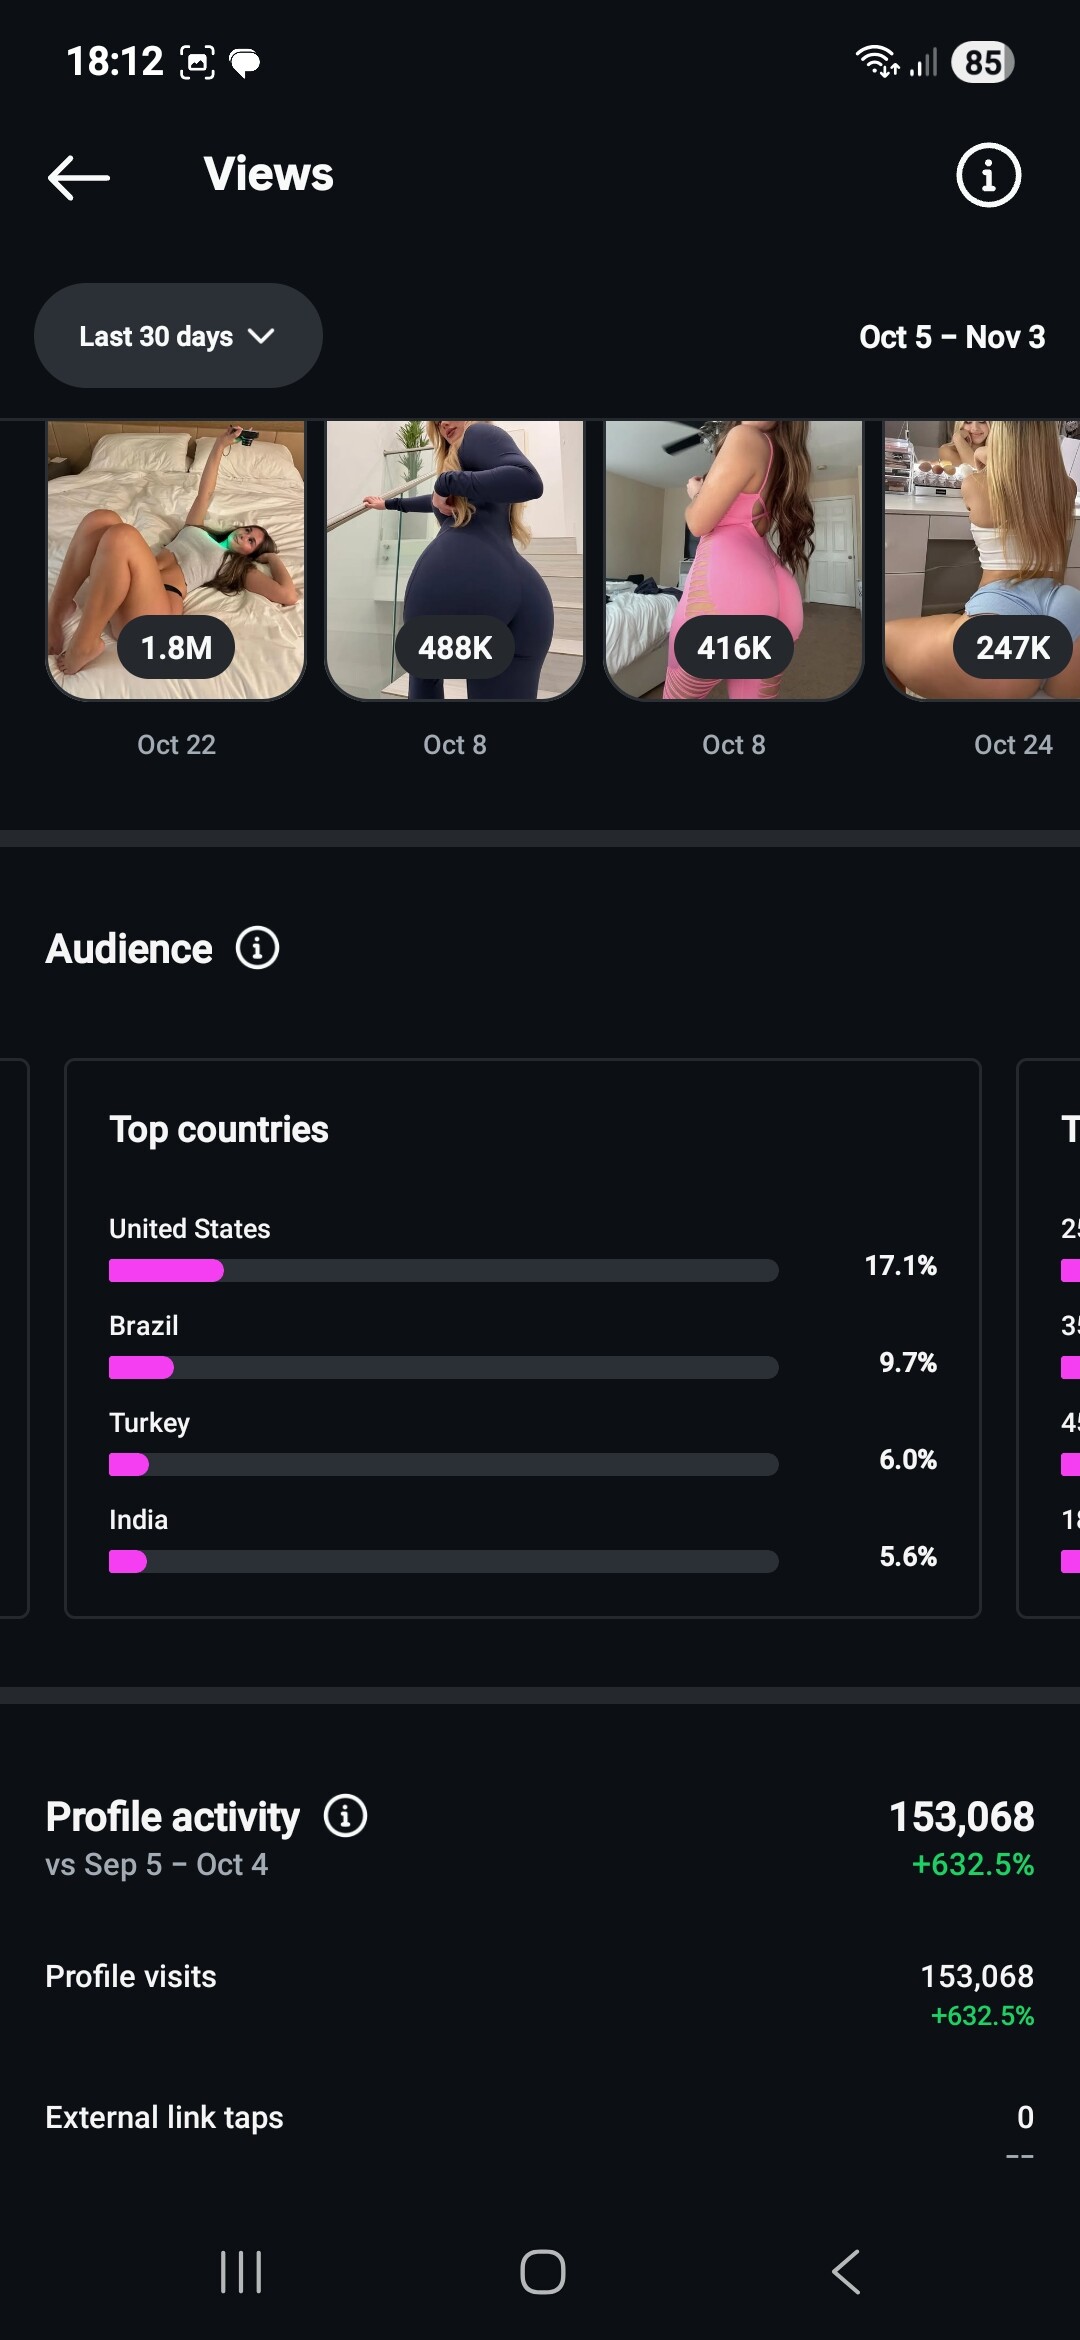Select the External link taps row
This screenshot has width=1080, height=2340.
(540, 2118)
